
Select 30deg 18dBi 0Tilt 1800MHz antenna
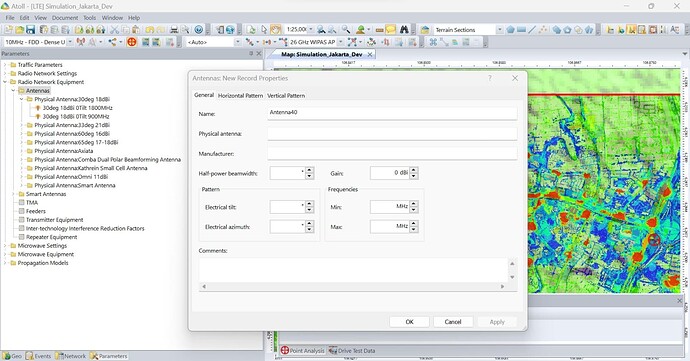point(77,108)
